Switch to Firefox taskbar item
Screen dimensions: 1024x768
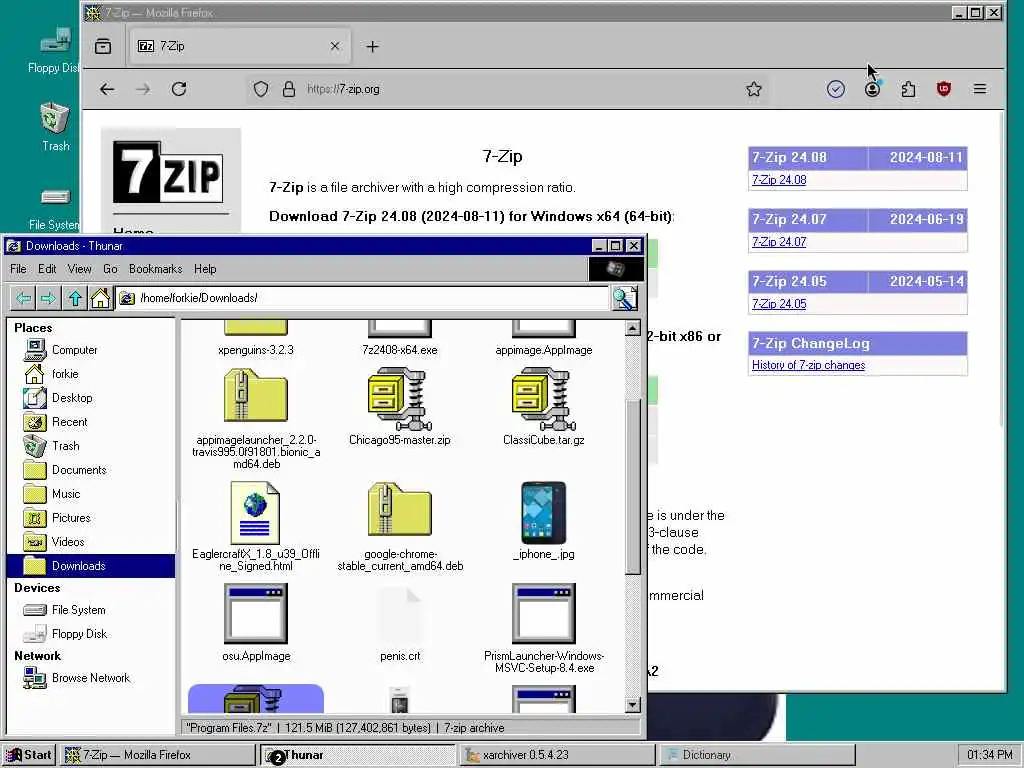[x=159, y=755]
